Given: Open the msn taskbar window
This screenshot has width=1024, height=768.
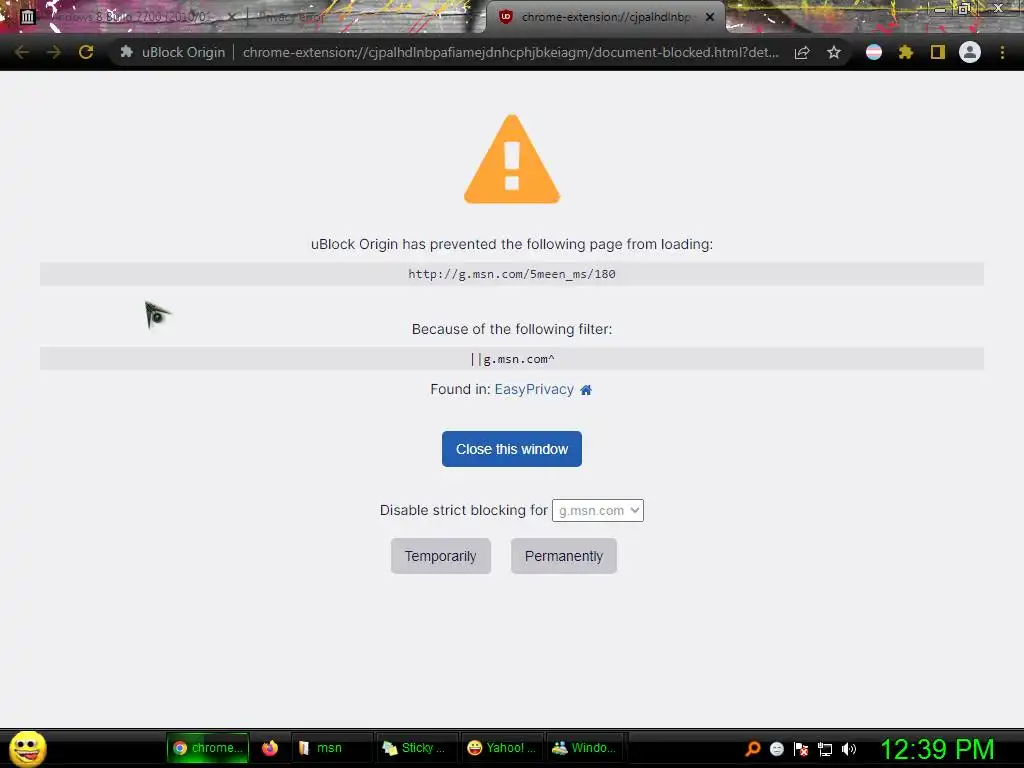Looking at the screenshot, I should pyautogui.click(x=330, y=748).
